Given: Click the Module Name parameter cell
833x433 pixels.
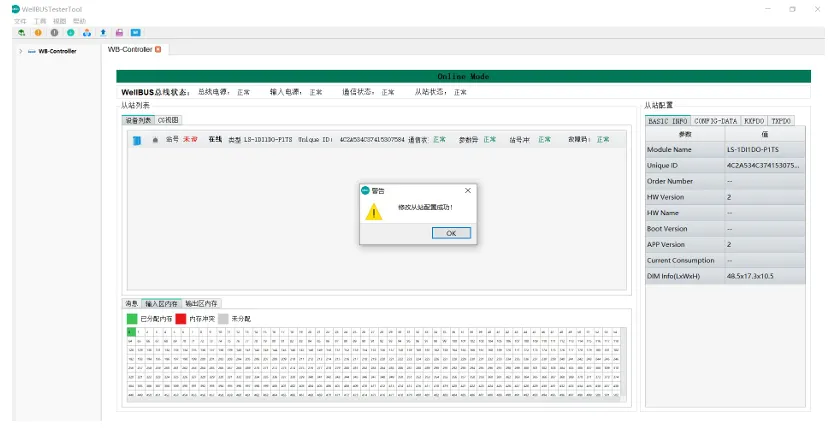Looking at the screenshot, I should click(685, 150).
